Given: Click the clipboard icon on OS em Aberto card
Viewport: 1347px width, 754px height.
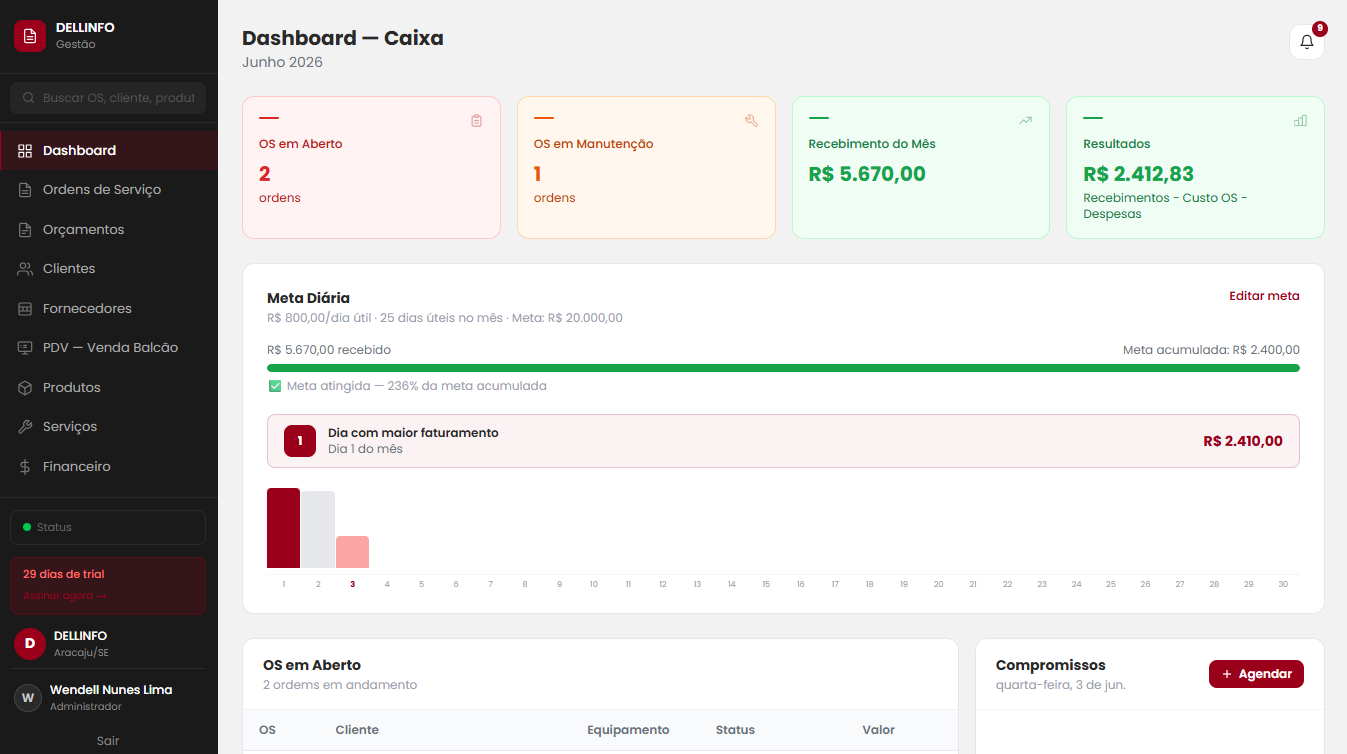Looking at the screenshot, I should 476,121.
